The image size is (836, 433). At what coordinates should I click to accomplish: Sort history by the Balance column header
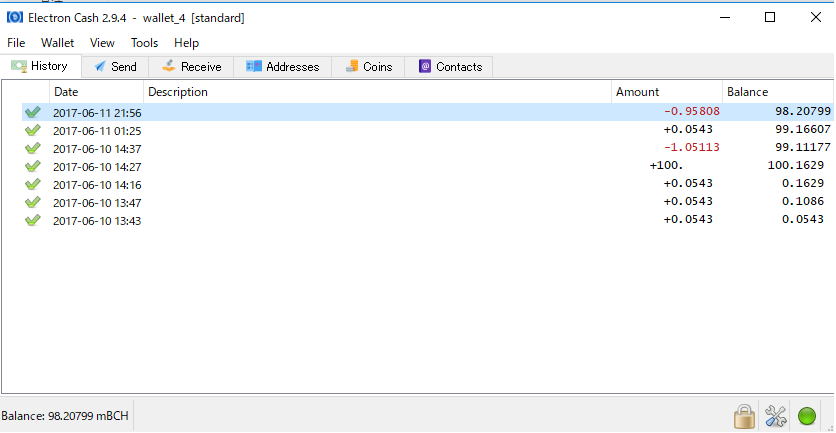point(778,92)
